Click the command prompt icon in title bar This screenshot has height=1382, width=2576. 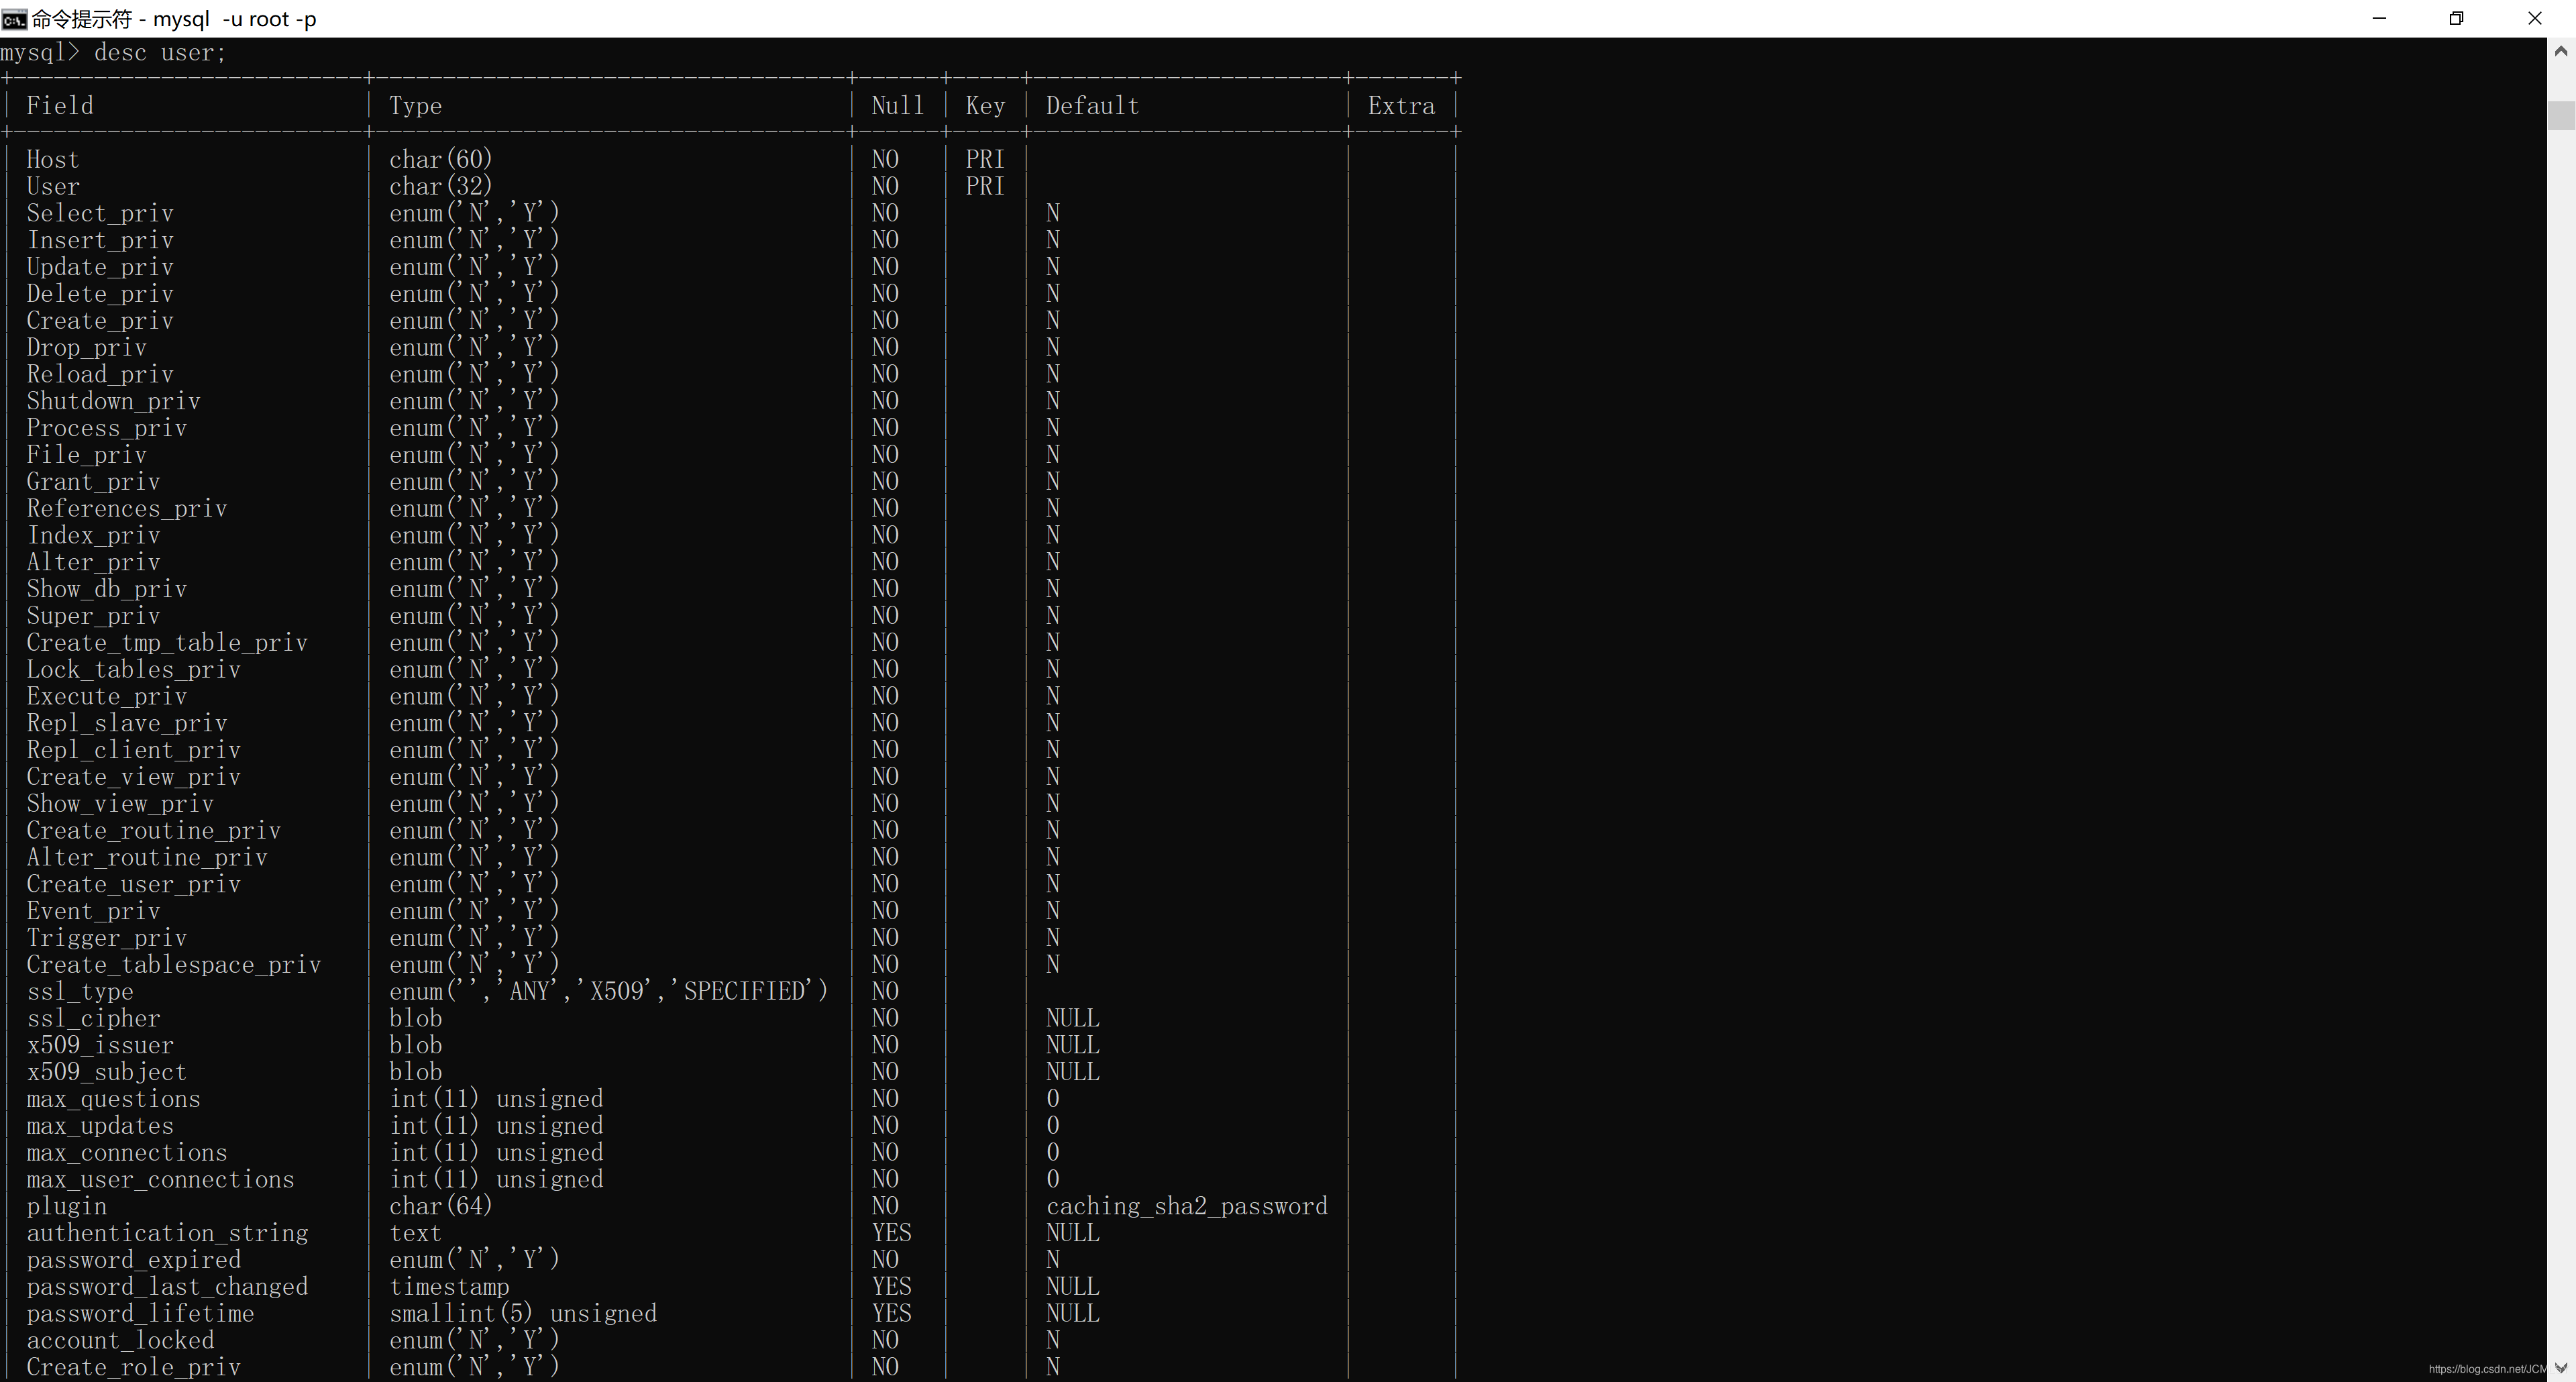tap(14, 19)
